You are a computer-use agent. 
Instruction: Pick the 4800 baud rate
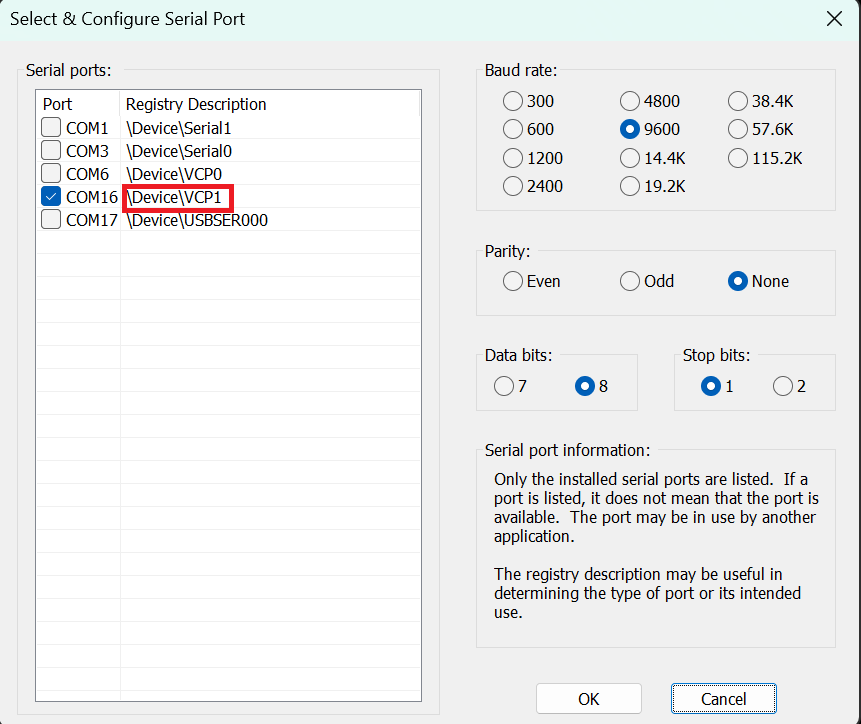point(630,101)
